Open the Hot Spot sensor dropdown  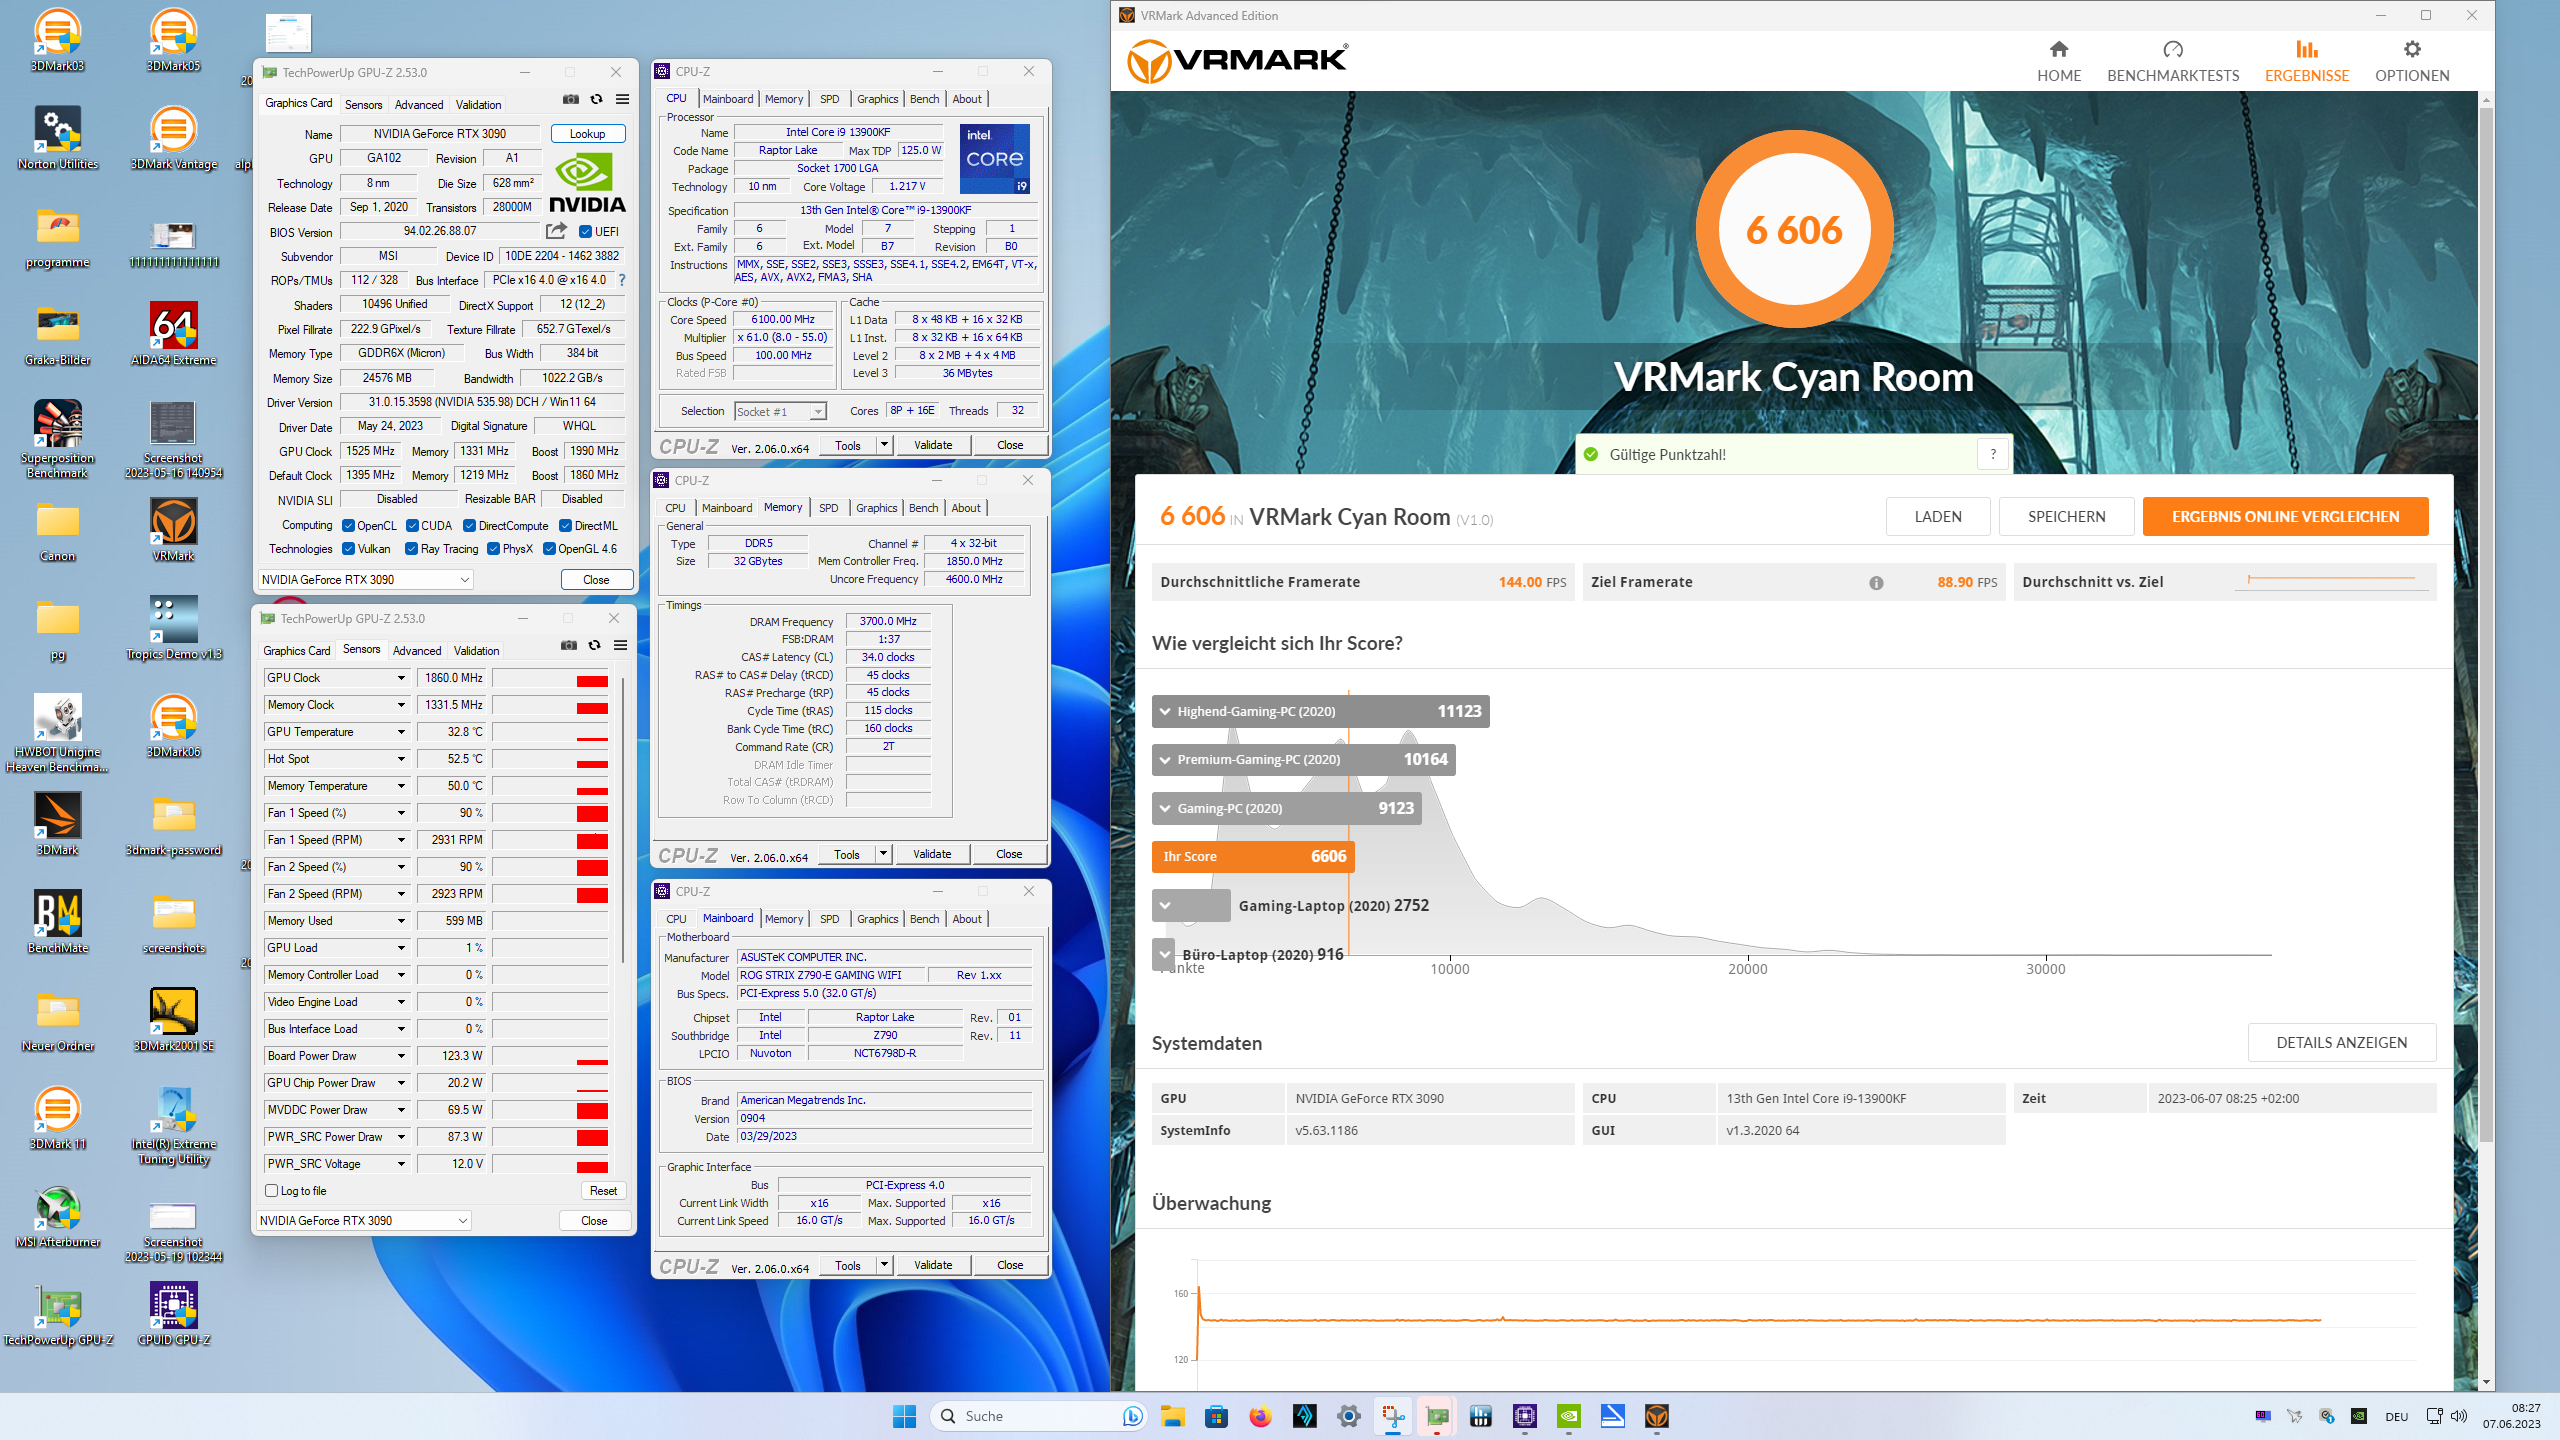click(401, 759)
